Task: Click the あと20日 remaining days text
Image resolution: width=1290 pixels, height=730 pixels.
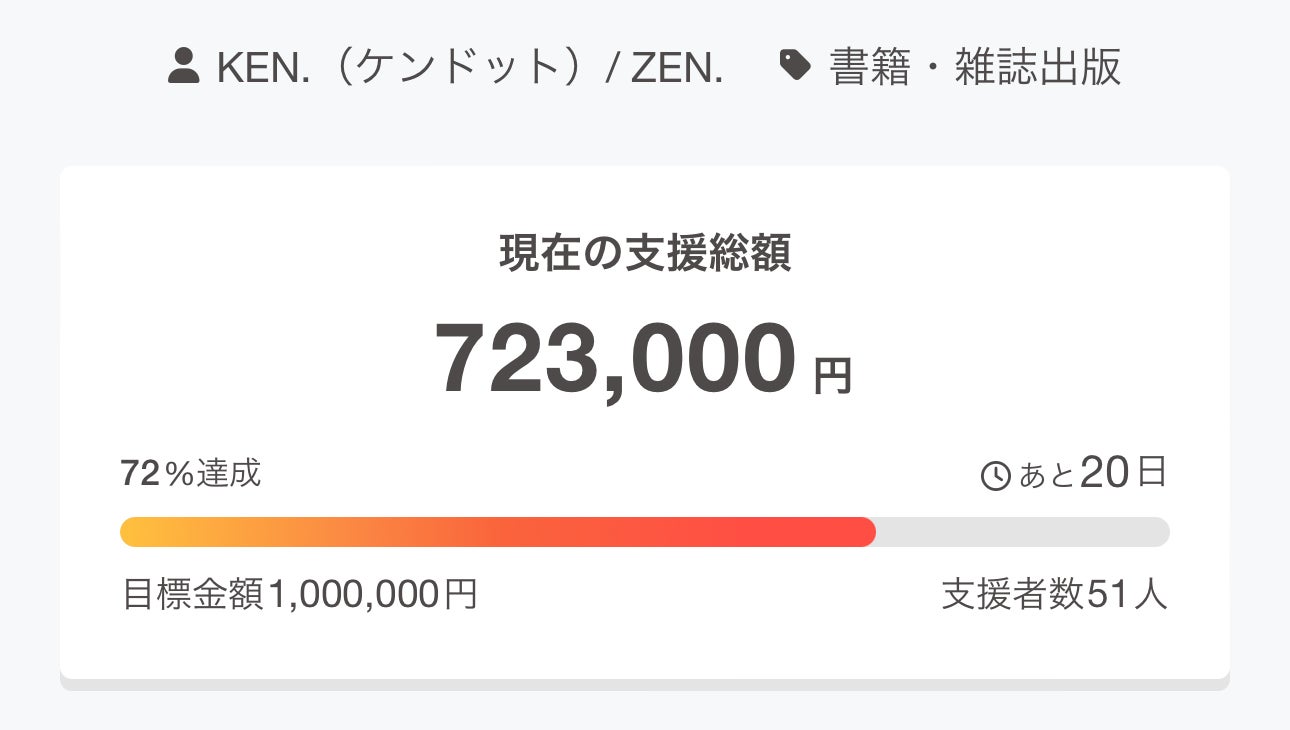Action: click(x=1093, y=473)
